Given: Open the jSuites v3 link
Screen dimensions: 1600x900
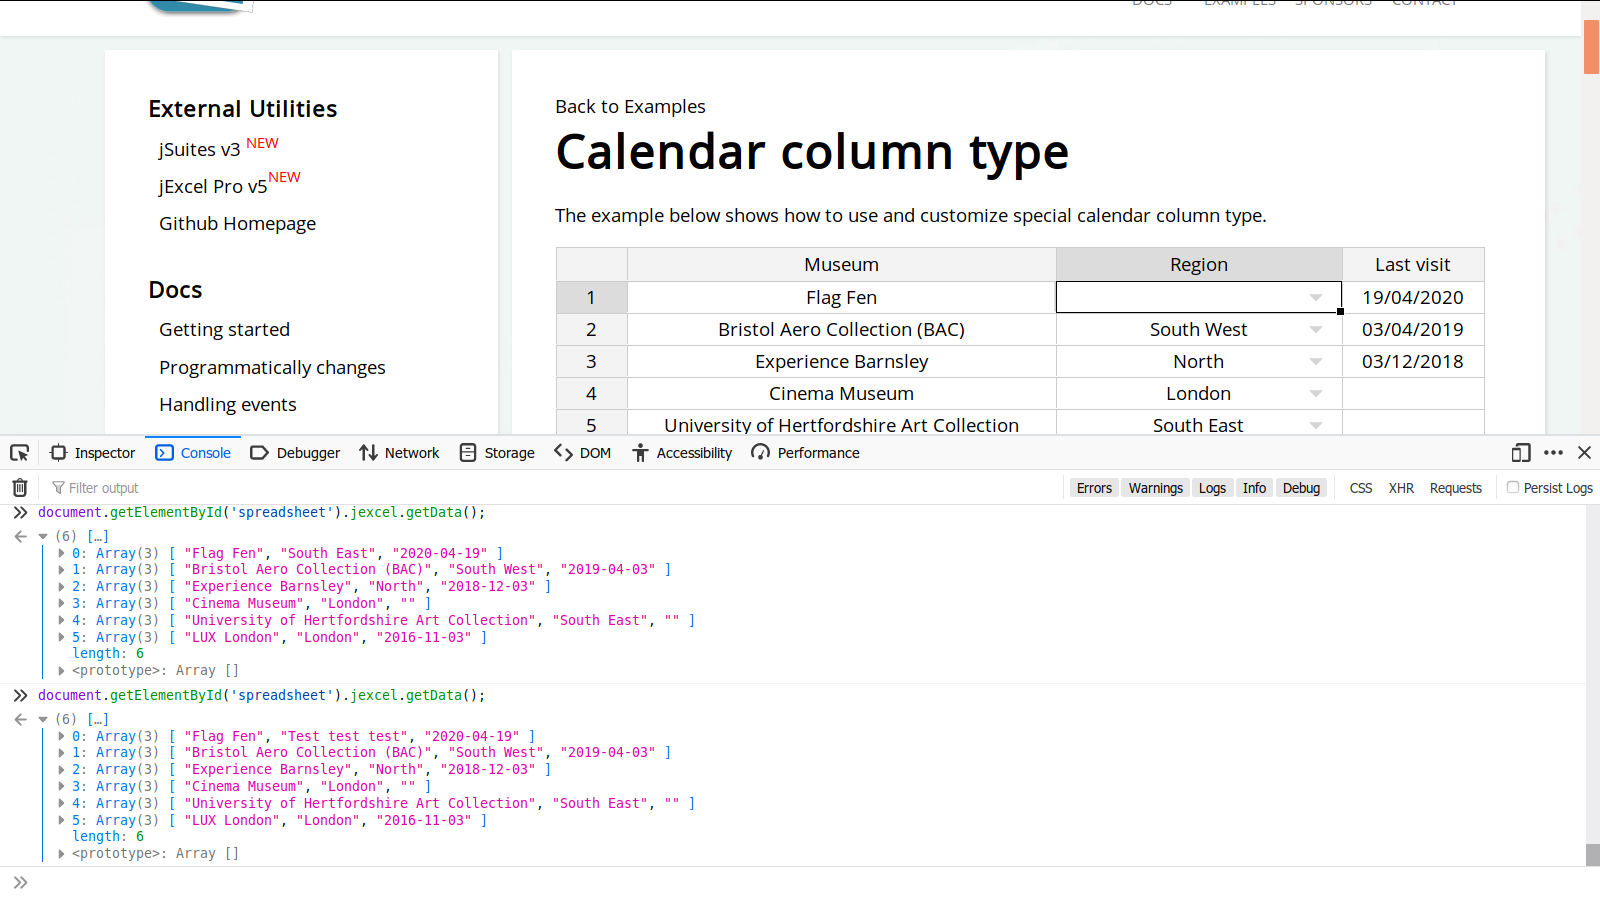Looking at the screenshot, I should [x=199, y=149].
